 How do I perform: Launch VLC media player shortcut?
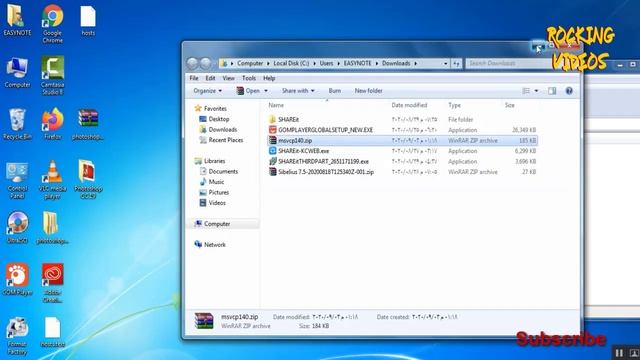pyautogui.click(x=52, y=180)
